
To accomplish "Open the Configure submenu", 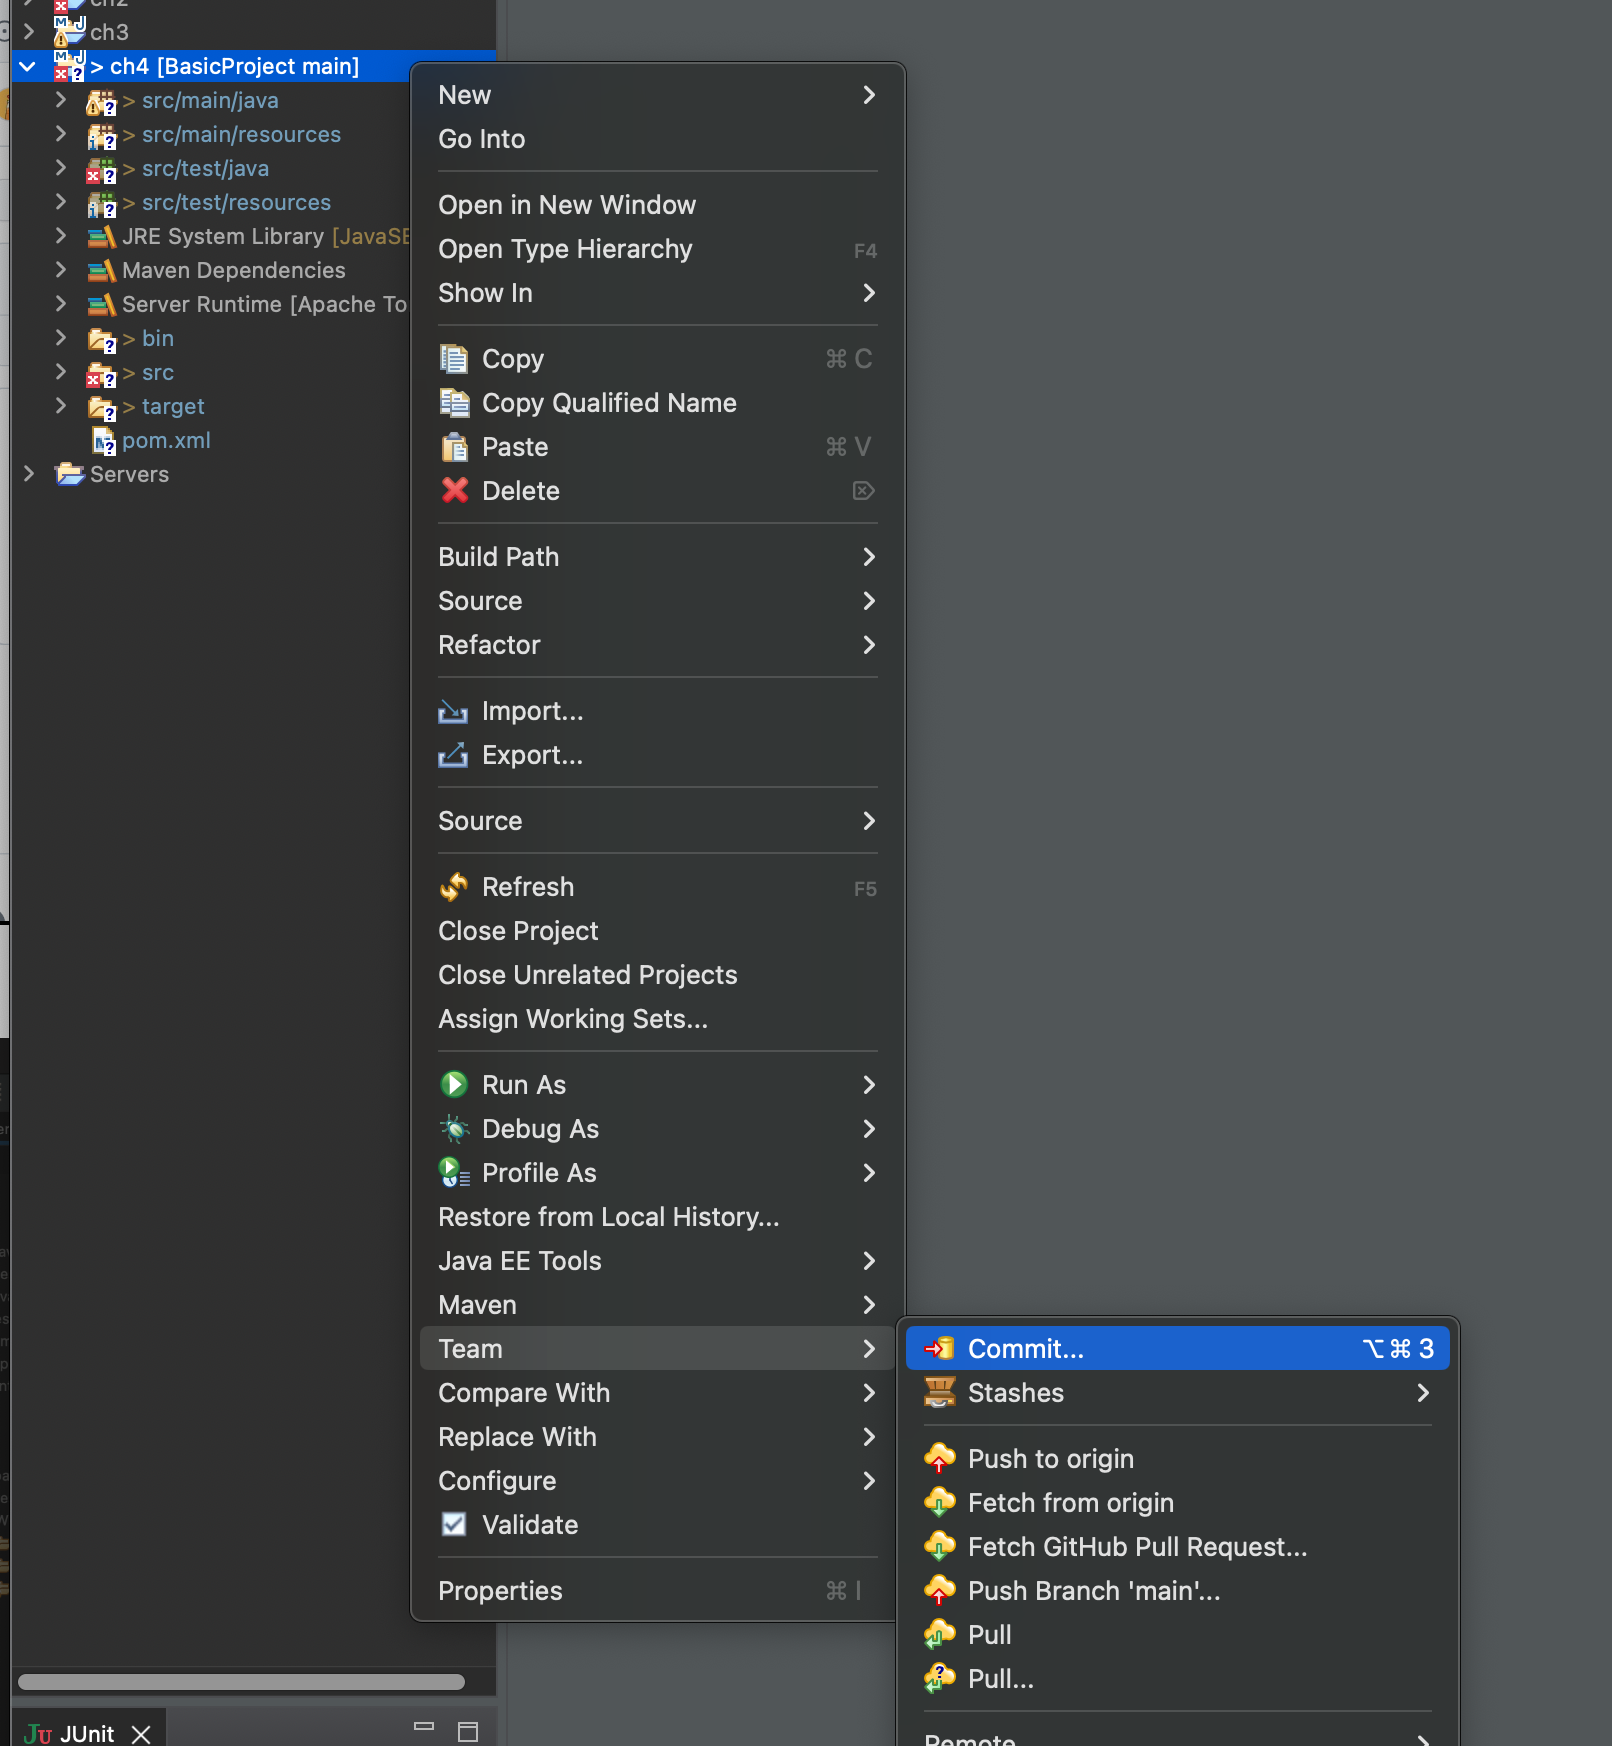I will point(657,1481).
